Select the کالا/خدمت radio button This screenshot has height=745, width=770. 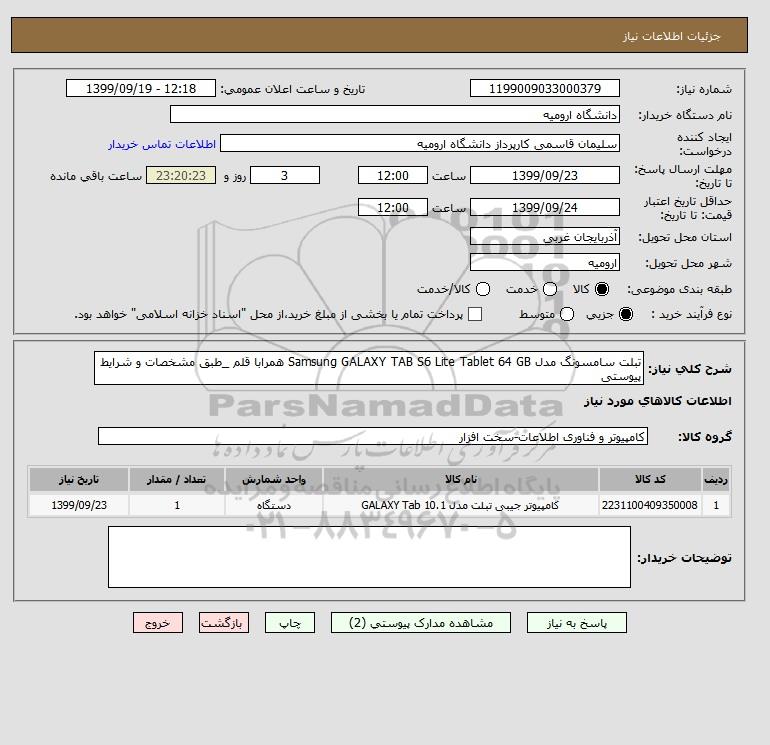(483, 289)
